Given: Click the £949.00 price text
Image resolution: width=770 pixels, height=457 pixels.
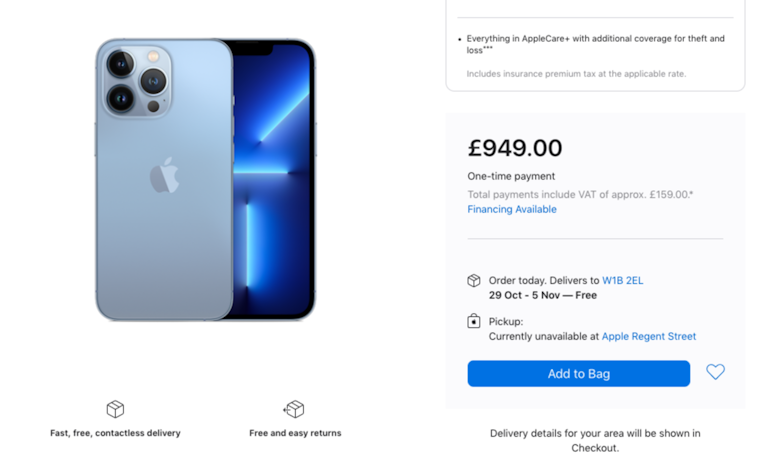Looking at the screenshot, I should point(515,148).
